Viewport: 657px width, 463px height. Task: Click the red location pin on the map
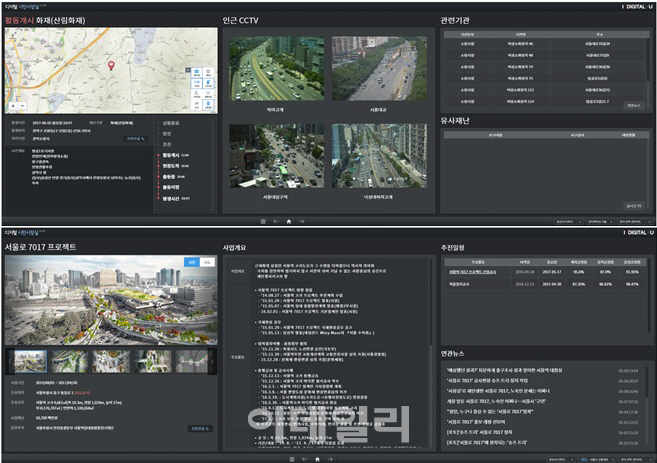111,65
